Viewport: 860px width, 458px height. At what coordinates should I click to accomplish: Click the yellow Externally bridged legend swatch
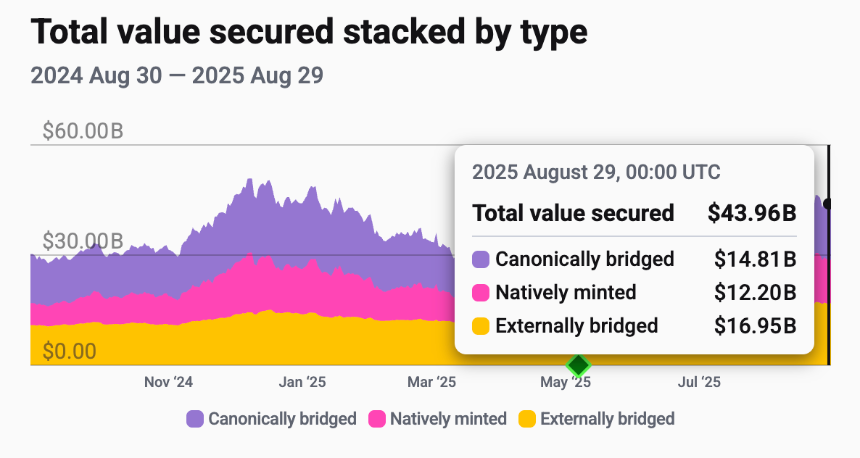click(x=527, y=419)
